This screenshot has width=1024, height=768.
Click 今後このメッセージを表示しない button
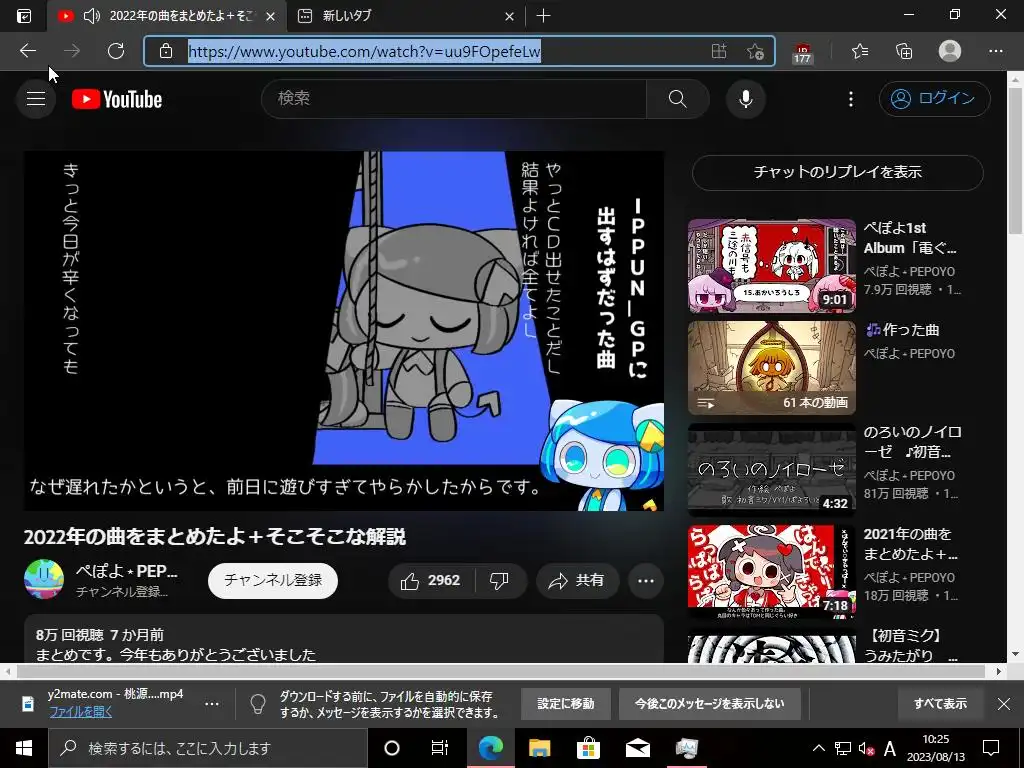(x=709, y=704)
